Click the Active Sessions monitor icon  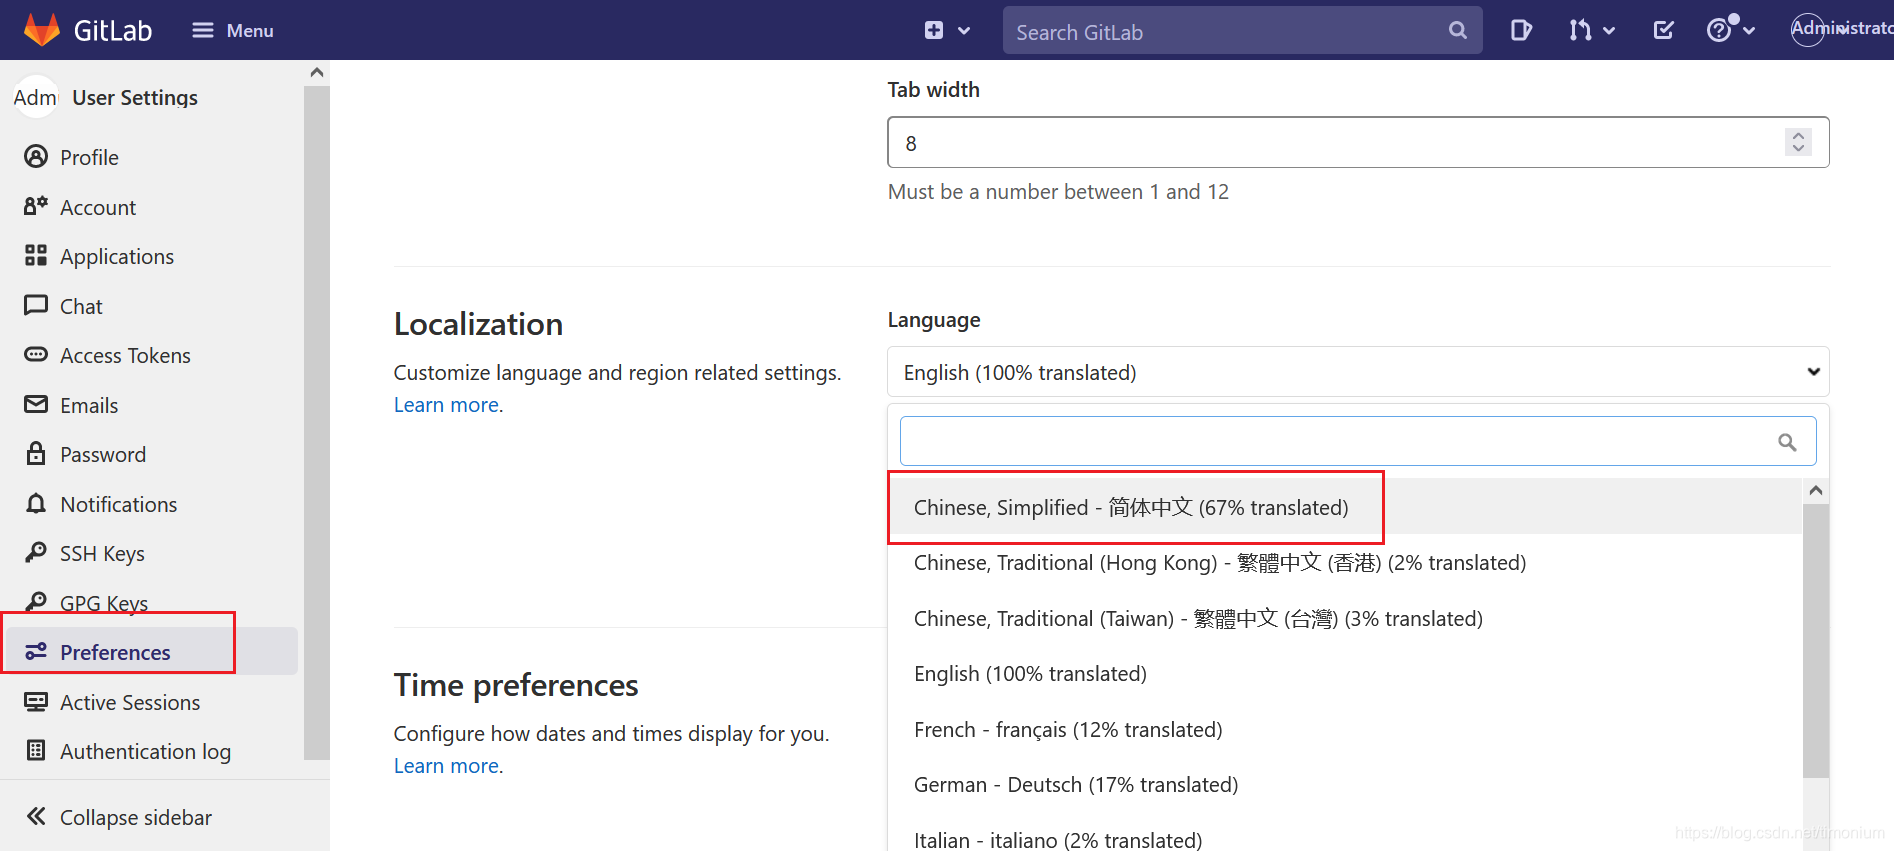coord(36,701)
